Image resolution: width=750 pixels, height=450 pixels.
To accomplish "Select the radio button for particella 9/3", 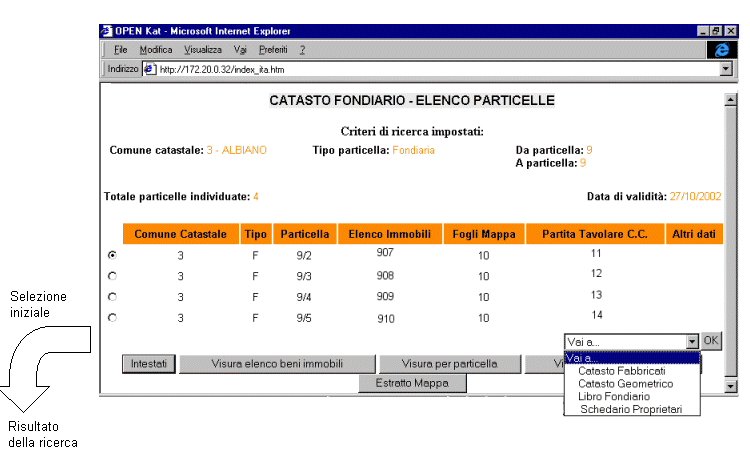I will tap(111, 275).
